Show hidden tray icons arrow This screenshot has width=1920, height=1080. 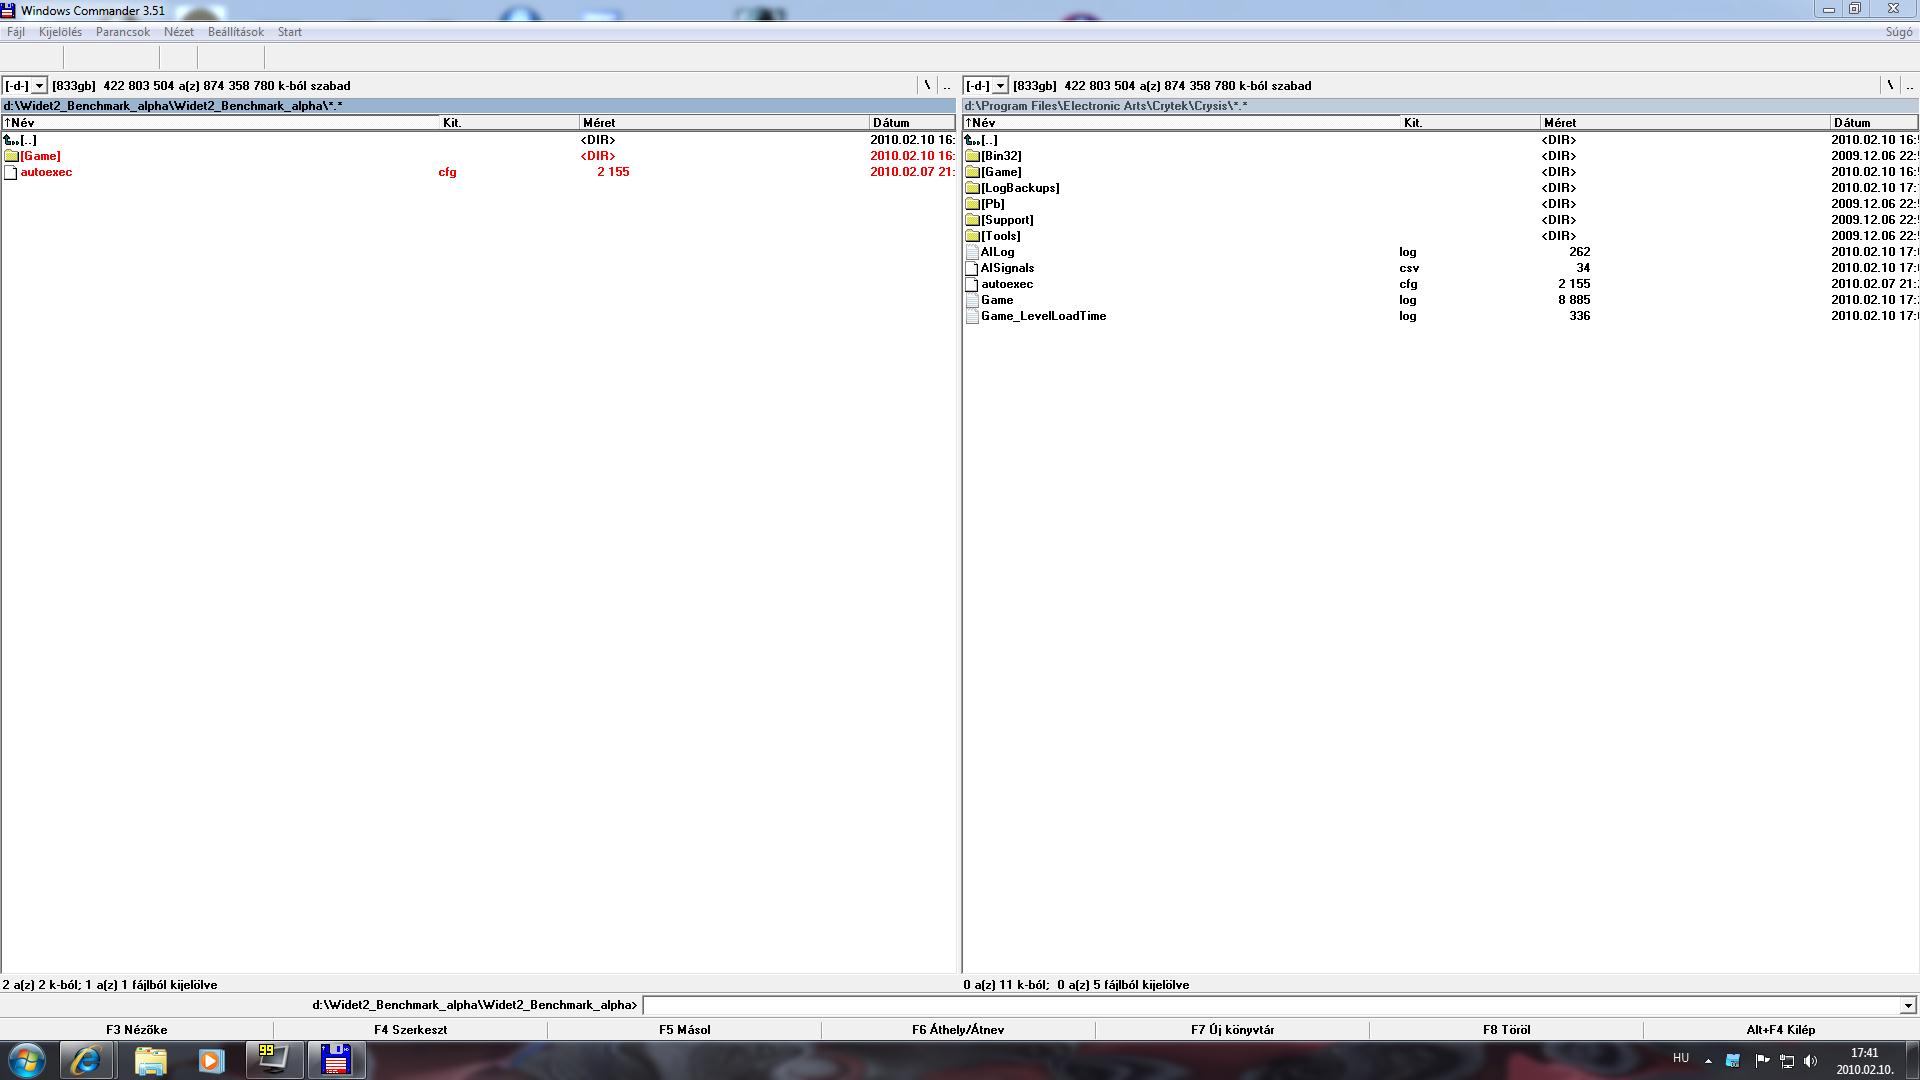click(x=1708, y=1061)
